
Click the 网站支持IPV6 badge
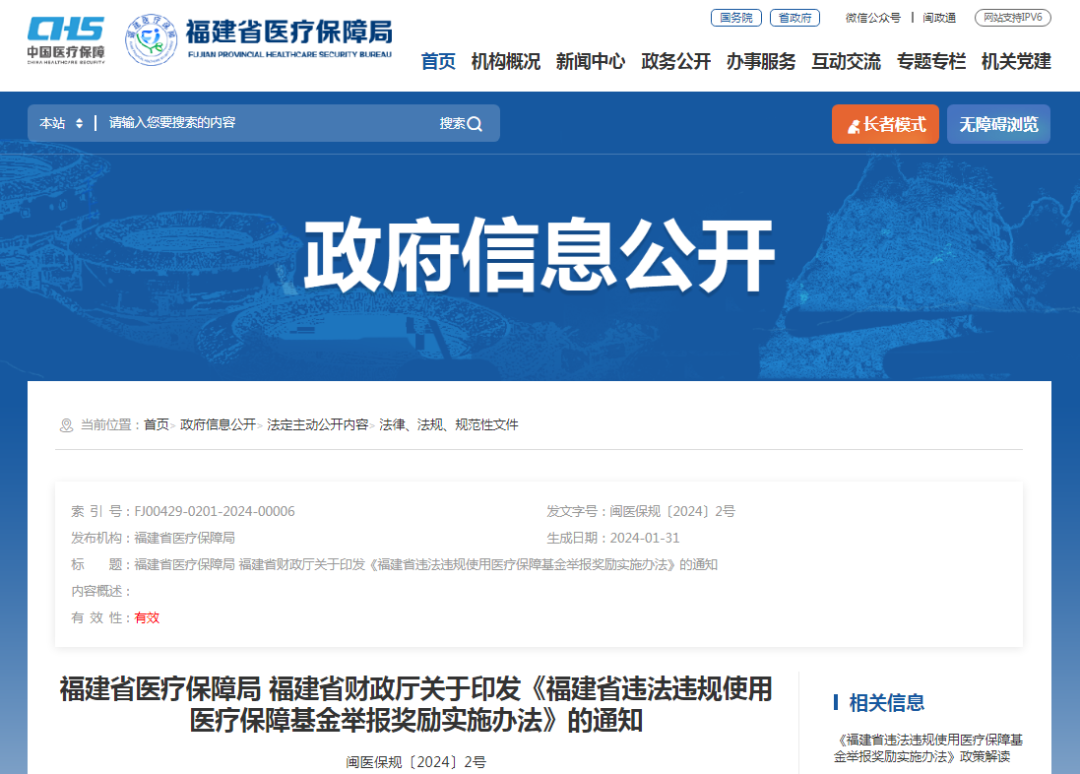(1012, 18)
